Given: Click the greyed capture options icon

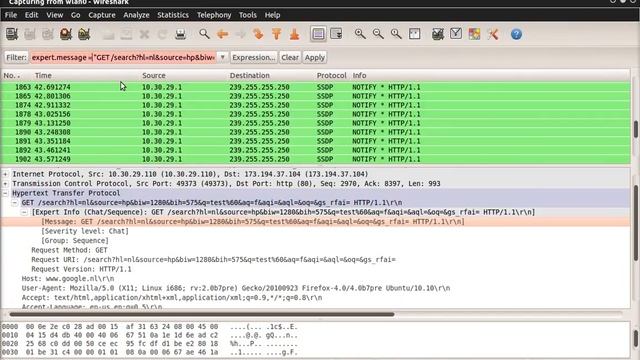Looking at the screenshot, I should pyautogui.click(x=30, y=34).
